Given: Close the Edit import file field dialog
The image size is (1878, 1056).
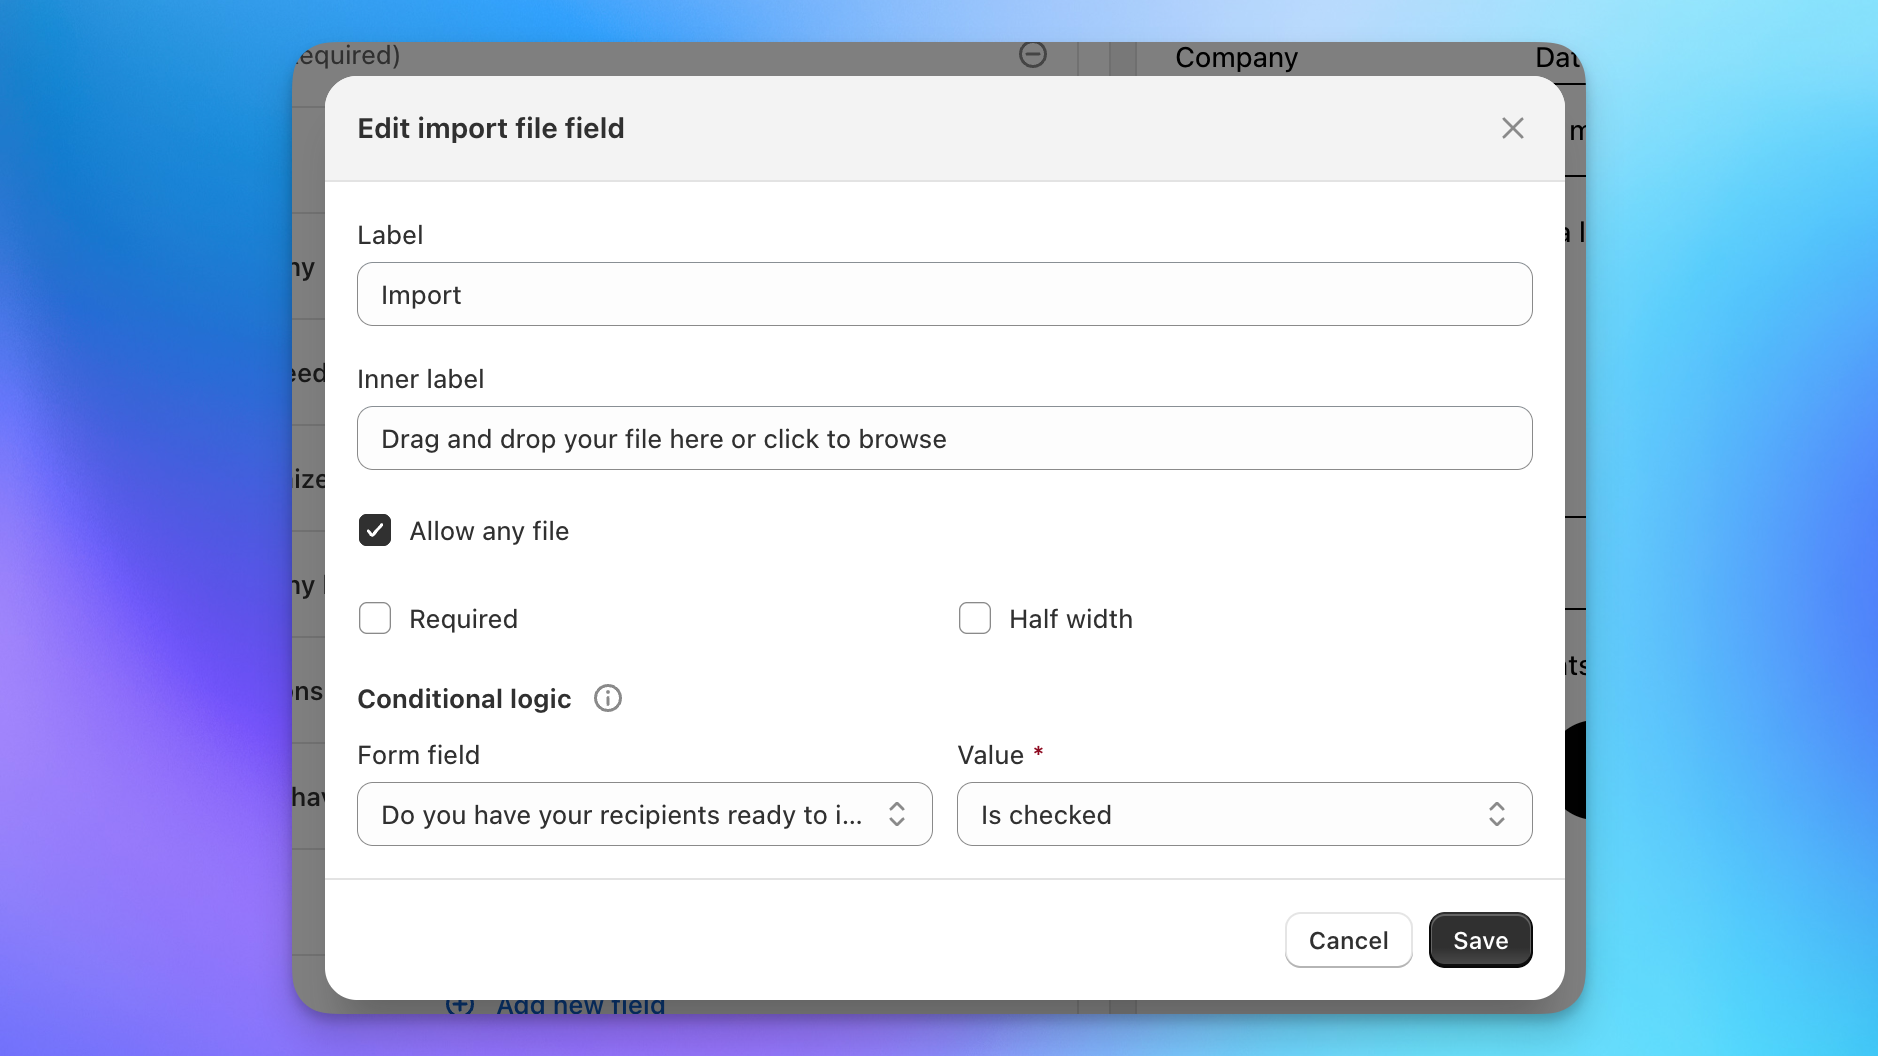Looking at the screenshot, I should [x=1512, y=128].
